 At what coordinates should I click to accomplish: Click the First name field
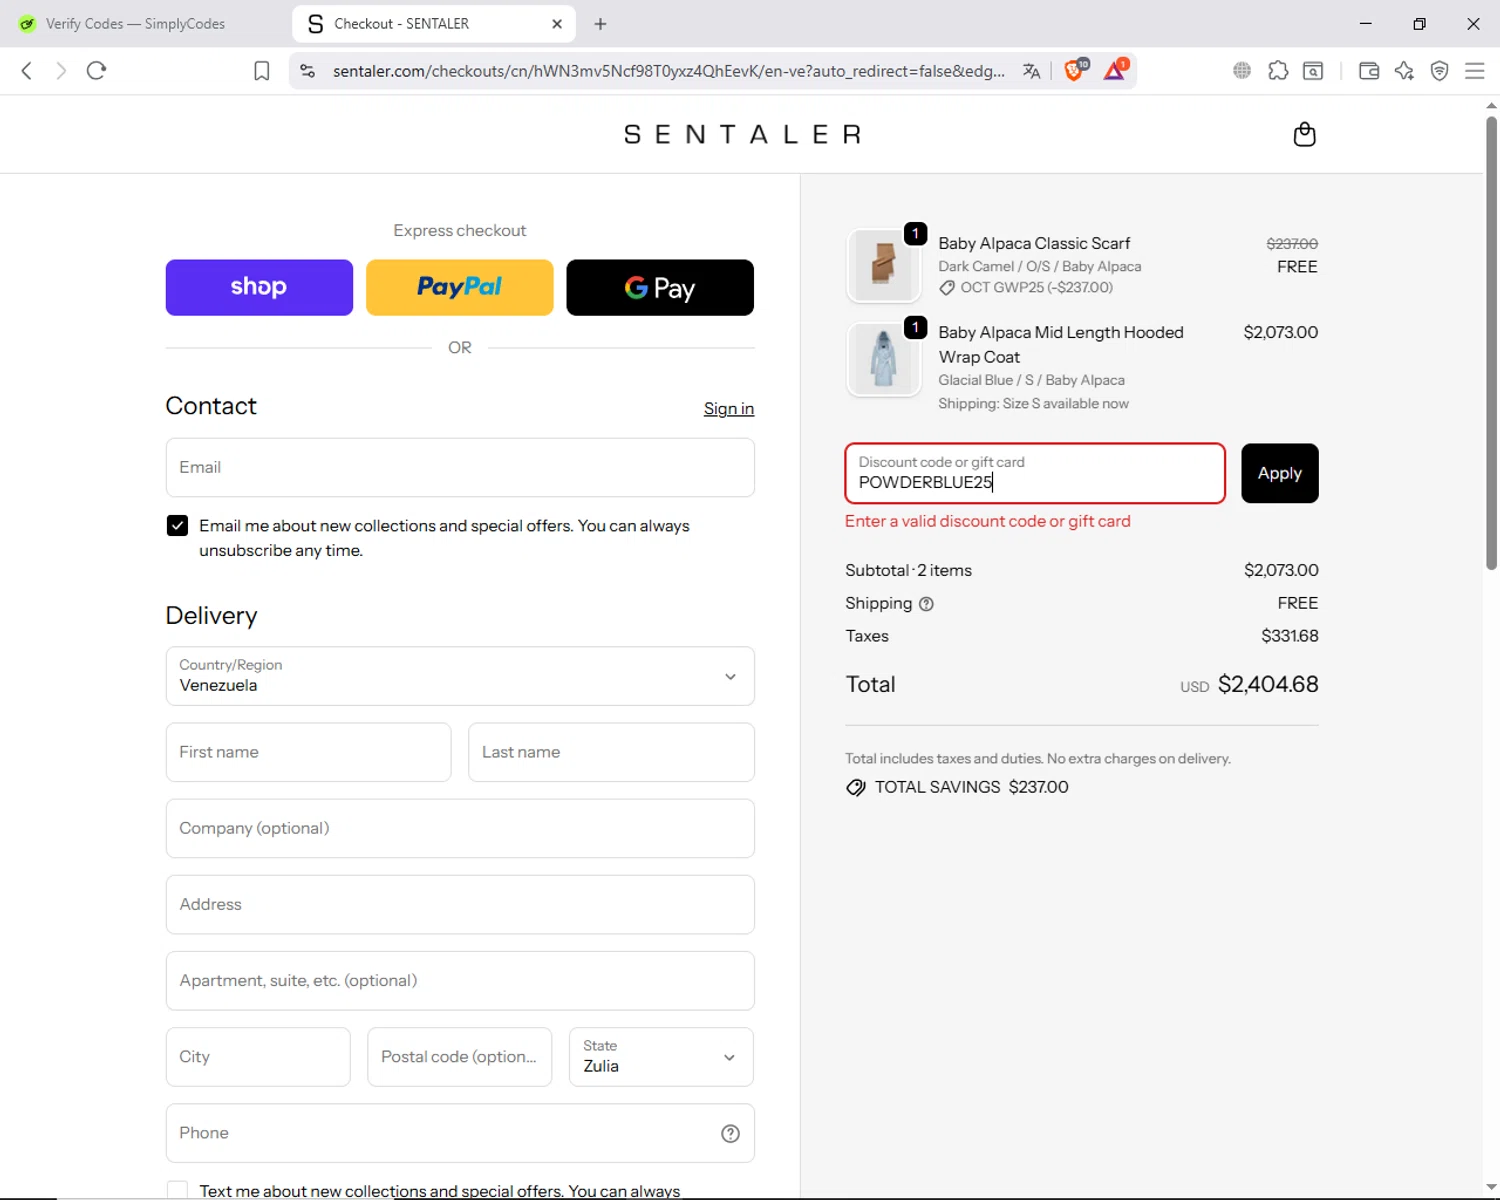(x=308, y=752)
